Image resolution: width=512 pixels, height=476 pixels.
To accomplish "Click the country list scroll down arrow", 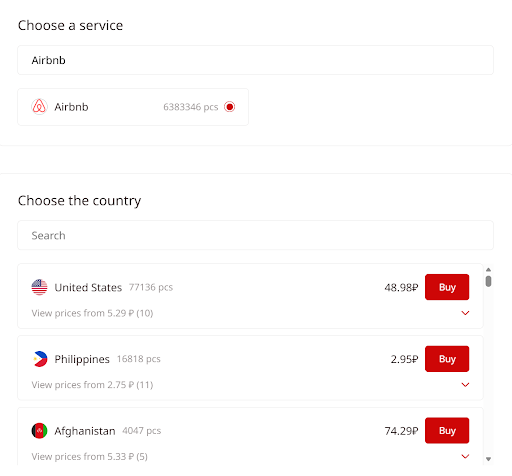I will tap(488, 459).
